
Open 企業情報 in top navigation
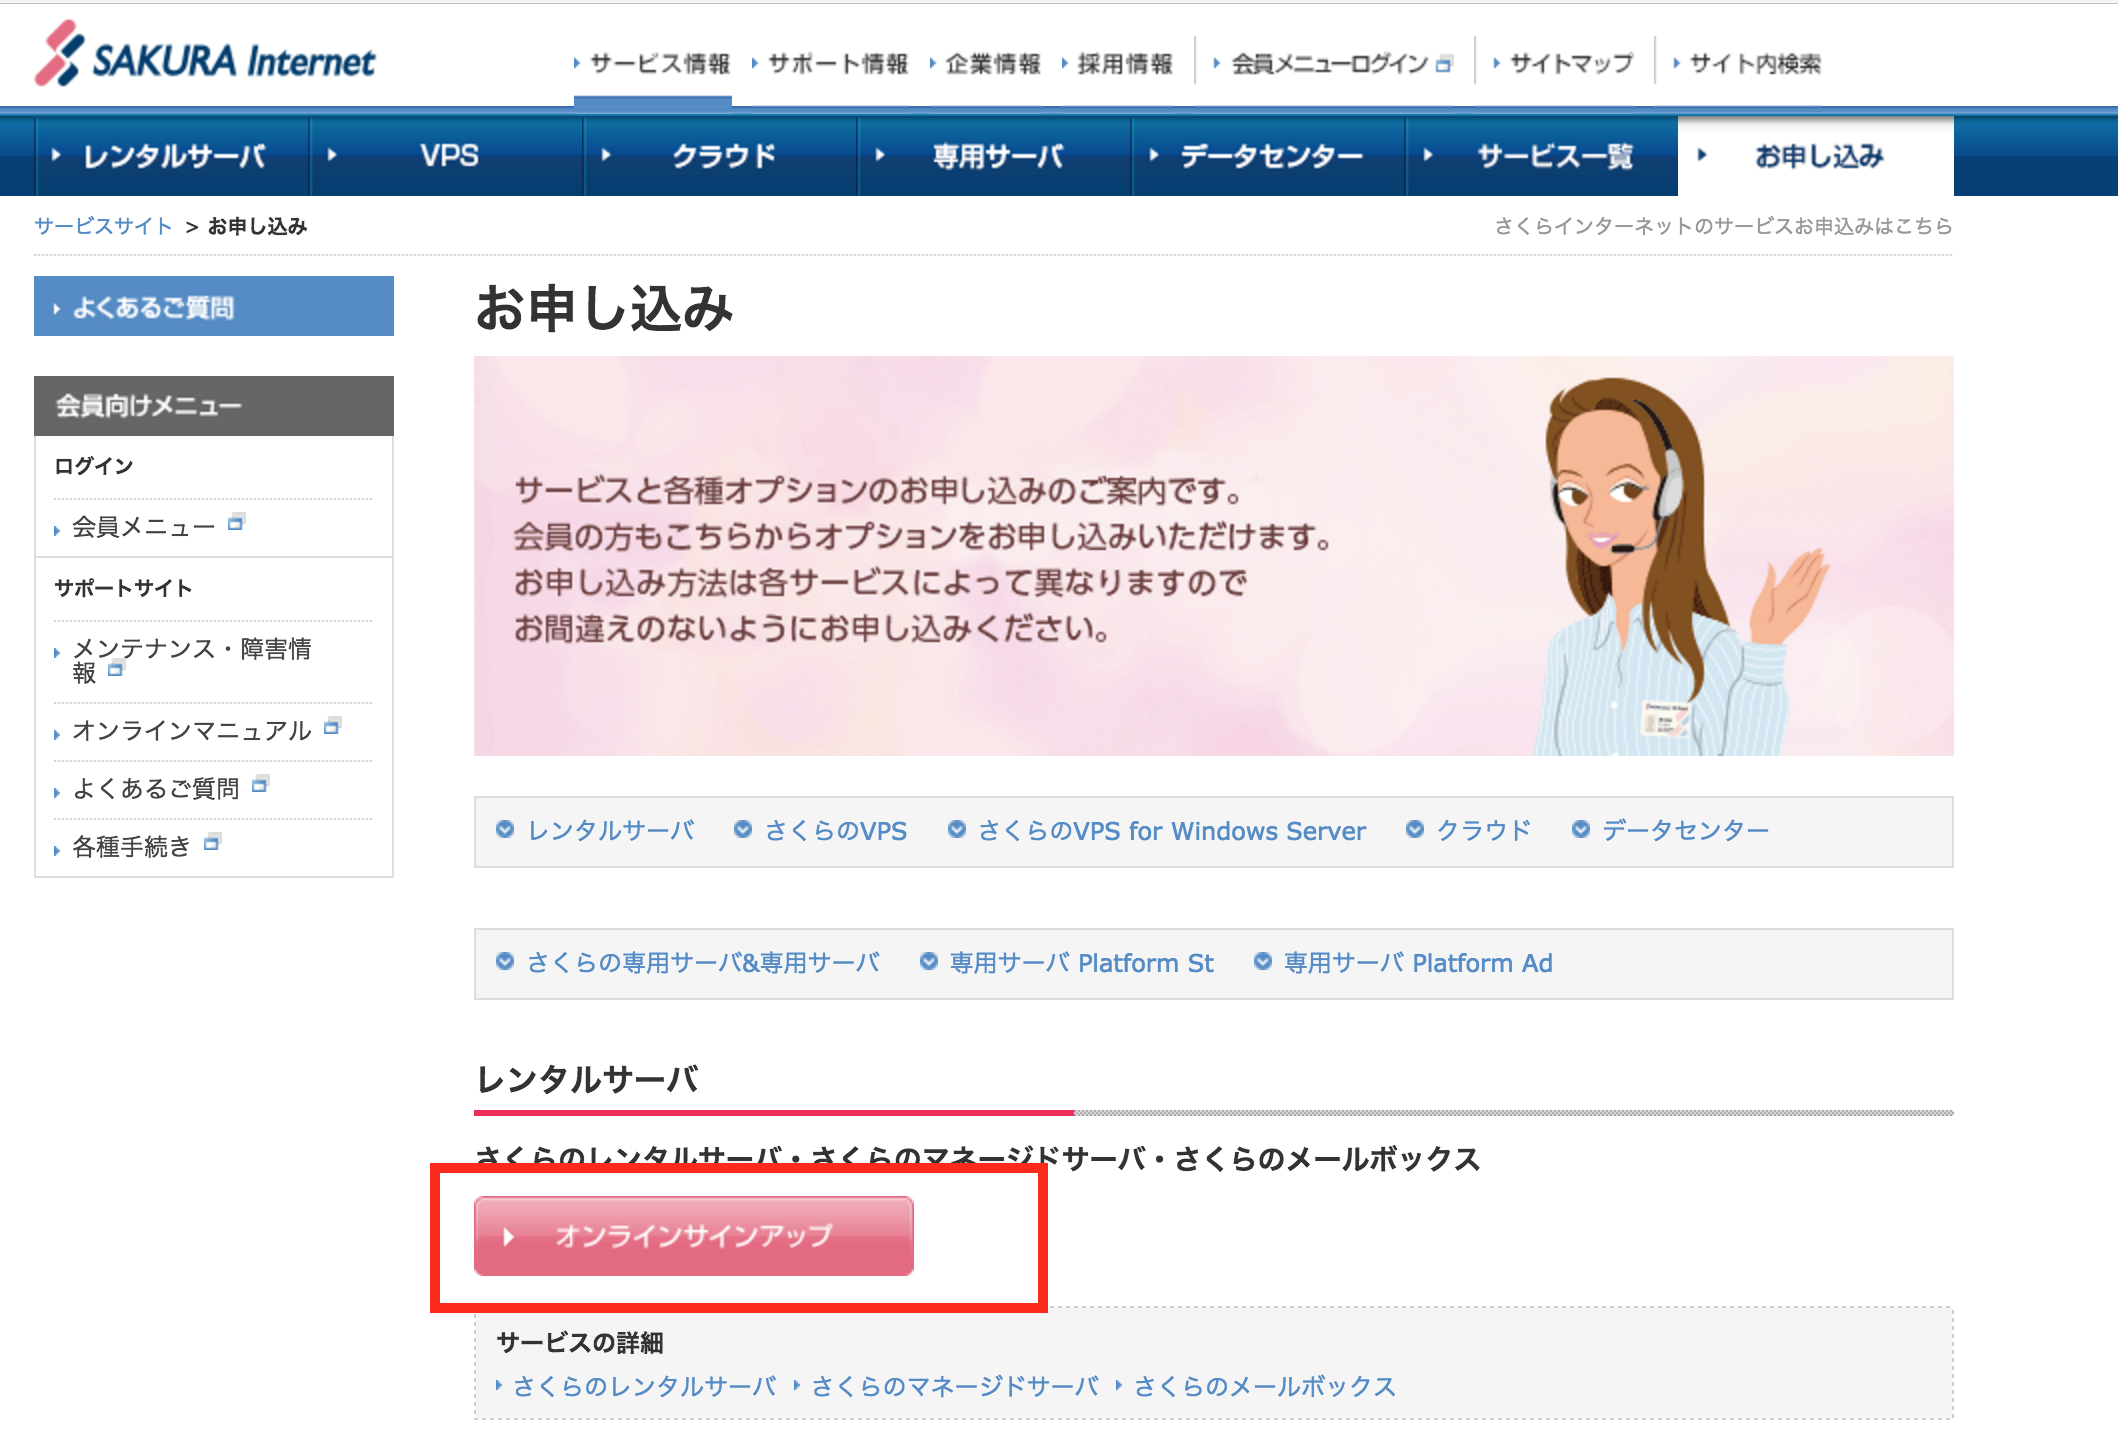click(992, 64)
